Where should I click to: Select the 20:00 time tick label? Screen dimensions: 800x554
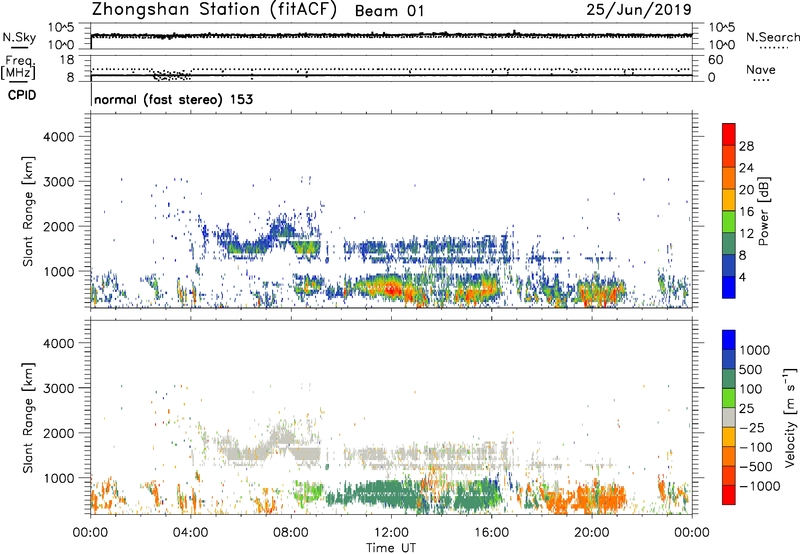point(591,533)
